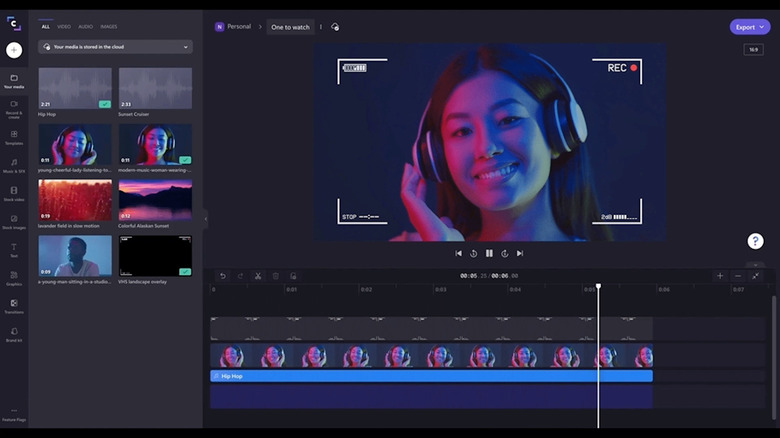Click the scissors split icon
This screenshot has height=438, width=780.
click(x=257, y=276)
